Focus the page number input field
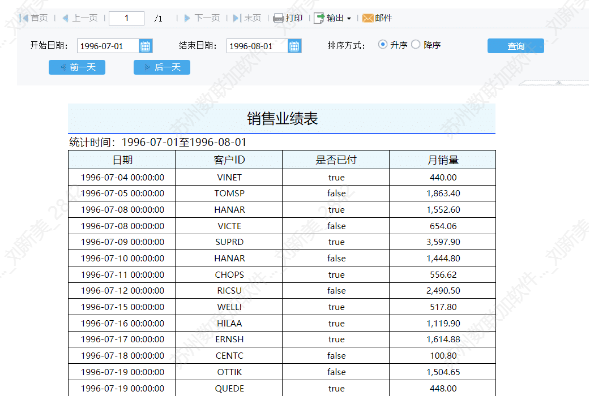This screenshot has width=589, height=396. click(127, 18)
